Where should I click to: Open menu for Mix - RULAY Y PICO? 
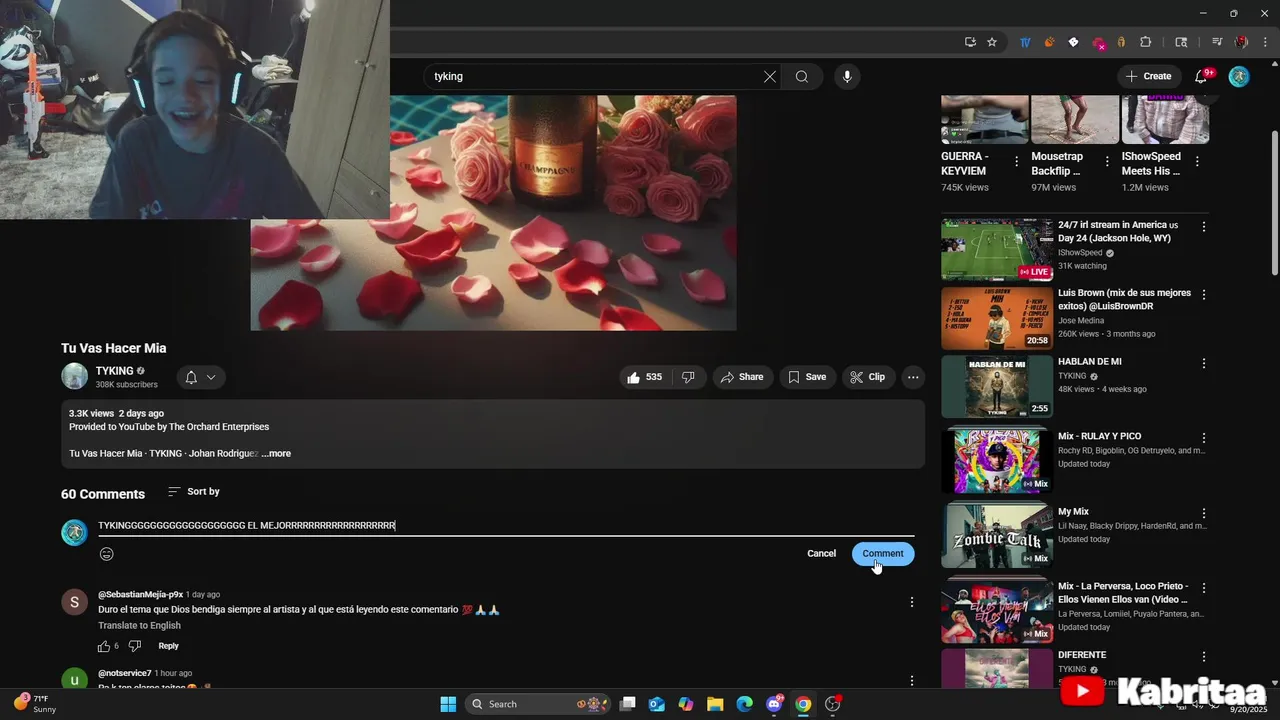pos(1204,438)
